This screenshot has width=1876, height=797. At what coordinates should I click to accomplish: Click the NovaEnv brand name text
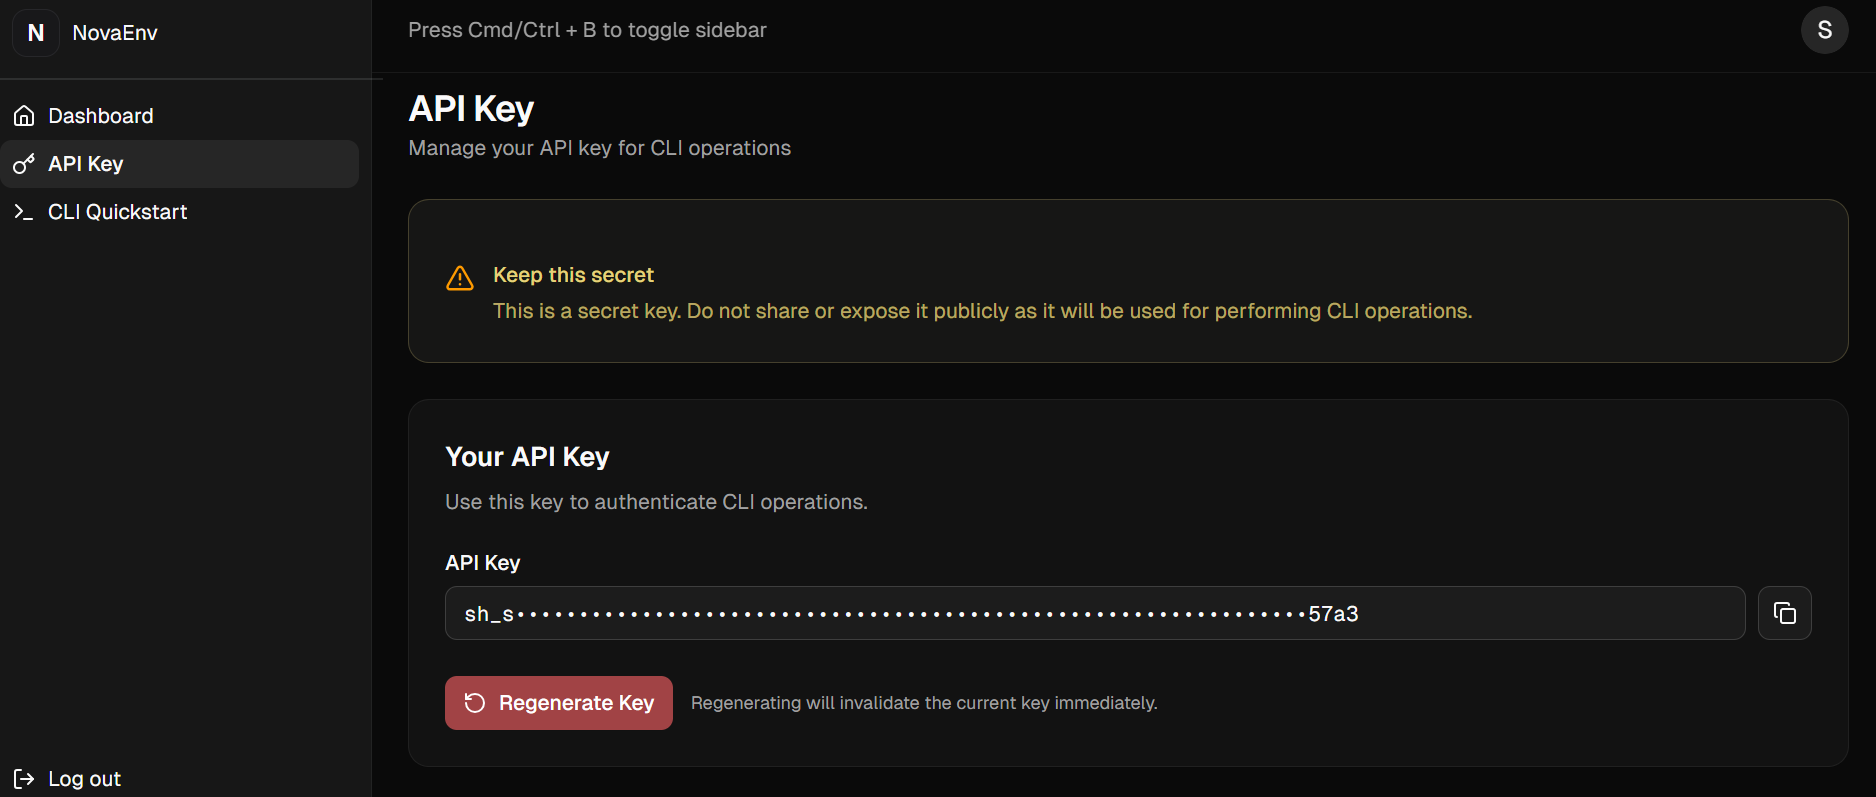point(114,31)
